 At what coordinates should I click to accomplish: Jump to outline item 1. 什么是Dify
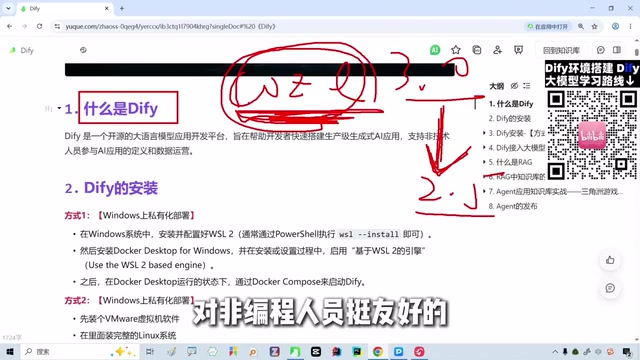point(511,104)
